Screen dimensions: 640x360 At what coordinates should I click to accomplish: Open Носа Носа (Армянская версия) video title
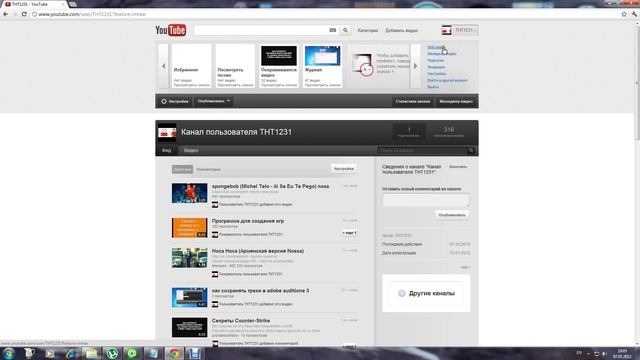tap(258, 251)
